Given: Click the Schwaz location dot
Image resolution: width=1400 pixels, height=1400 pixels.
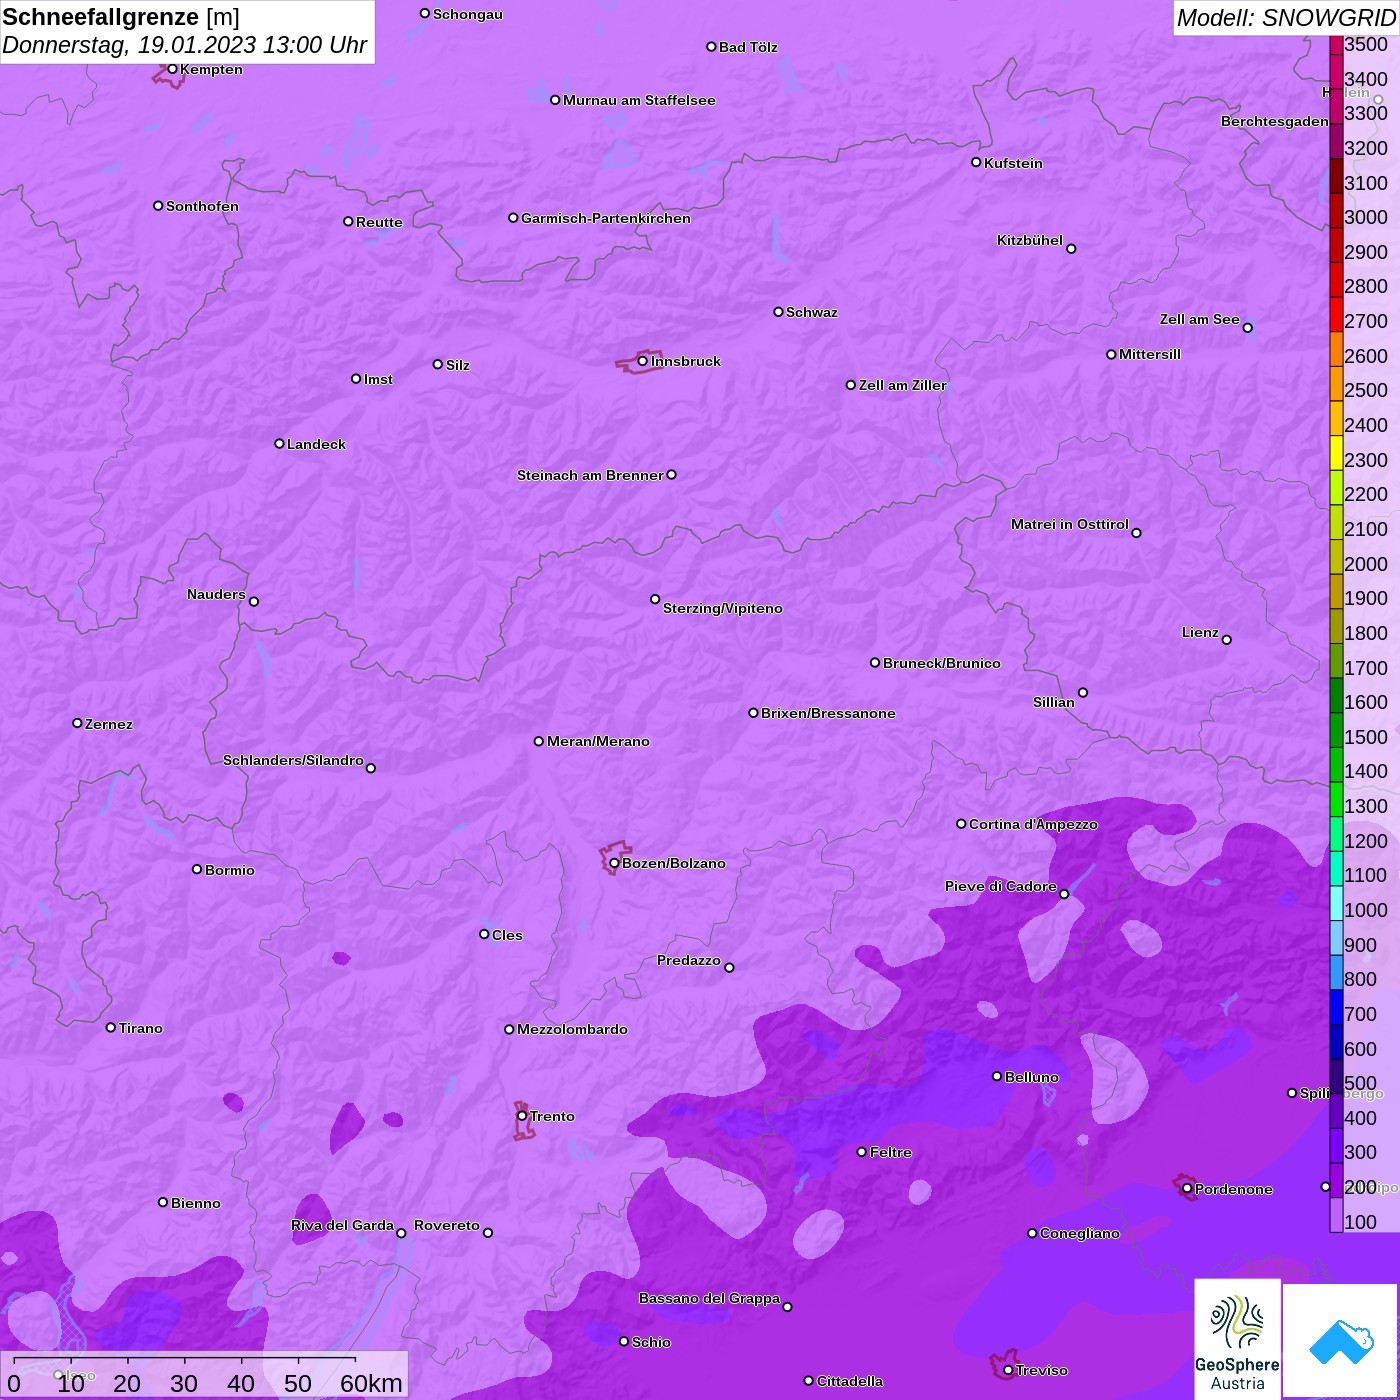Looking at the screenshot, I should click(778, 312).
